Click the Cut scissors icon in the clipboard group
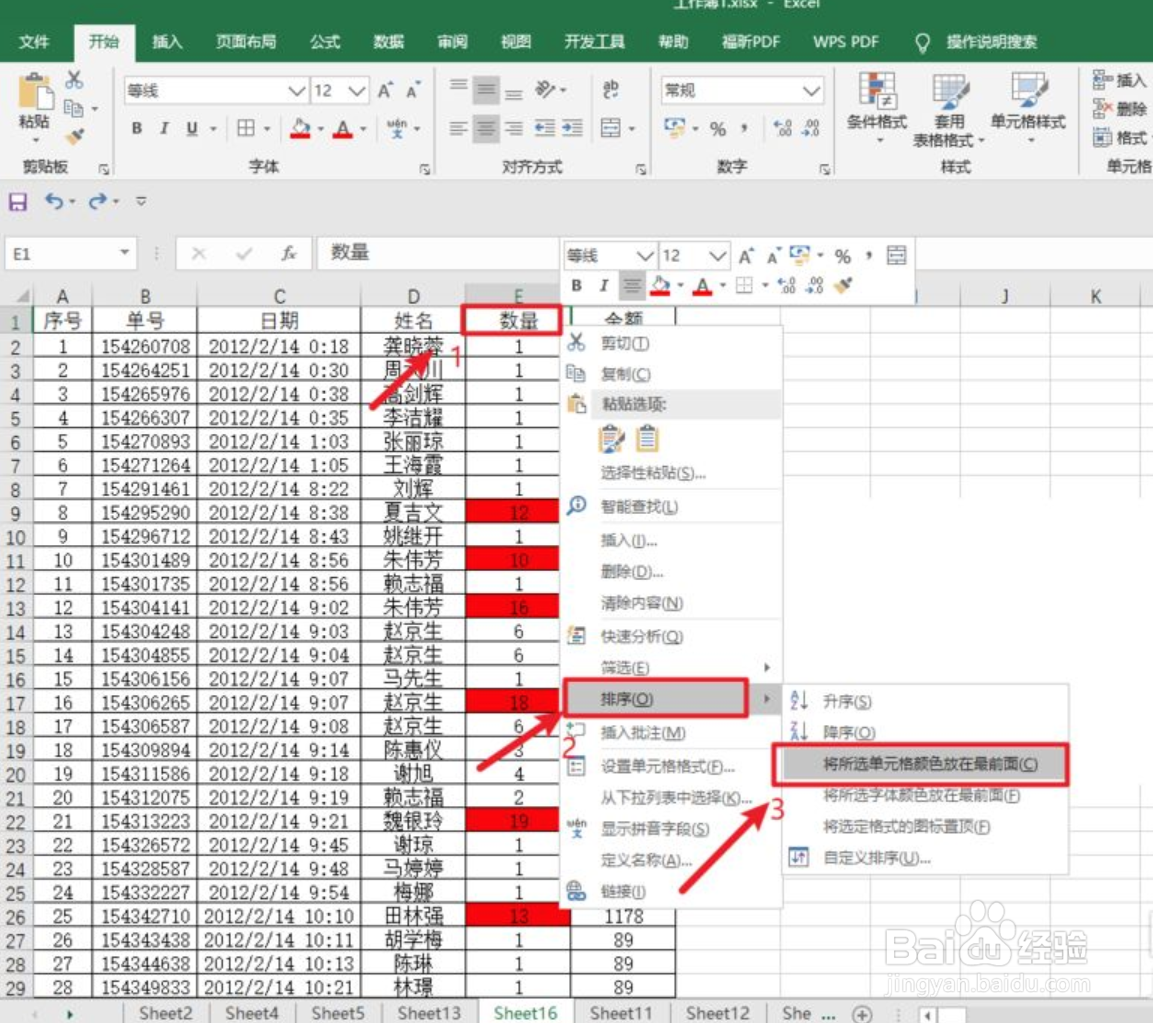Image resolution: width=1153 pixels, height=1023 pixels. [74, 79]
